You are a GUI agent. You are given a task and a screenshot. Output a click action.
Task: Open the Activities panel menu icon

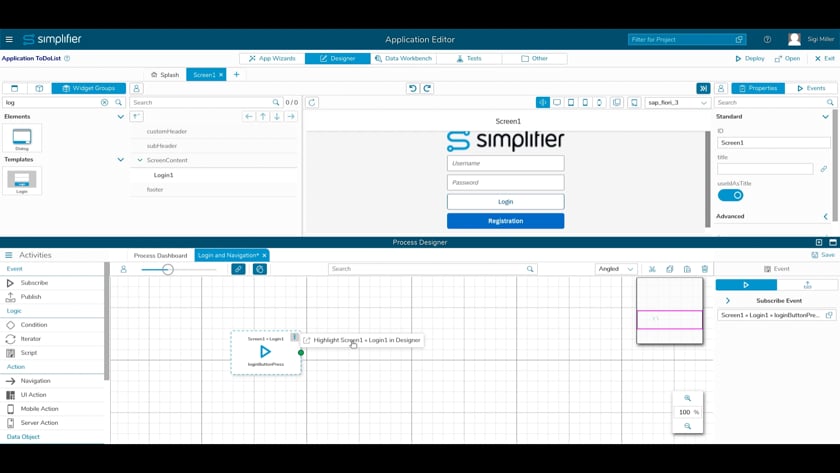pos(9,255)
